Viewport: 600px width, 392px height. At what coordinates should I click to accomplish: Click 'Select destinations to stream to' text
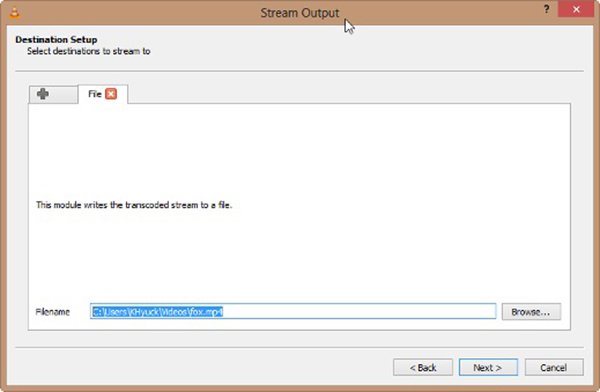88,51
